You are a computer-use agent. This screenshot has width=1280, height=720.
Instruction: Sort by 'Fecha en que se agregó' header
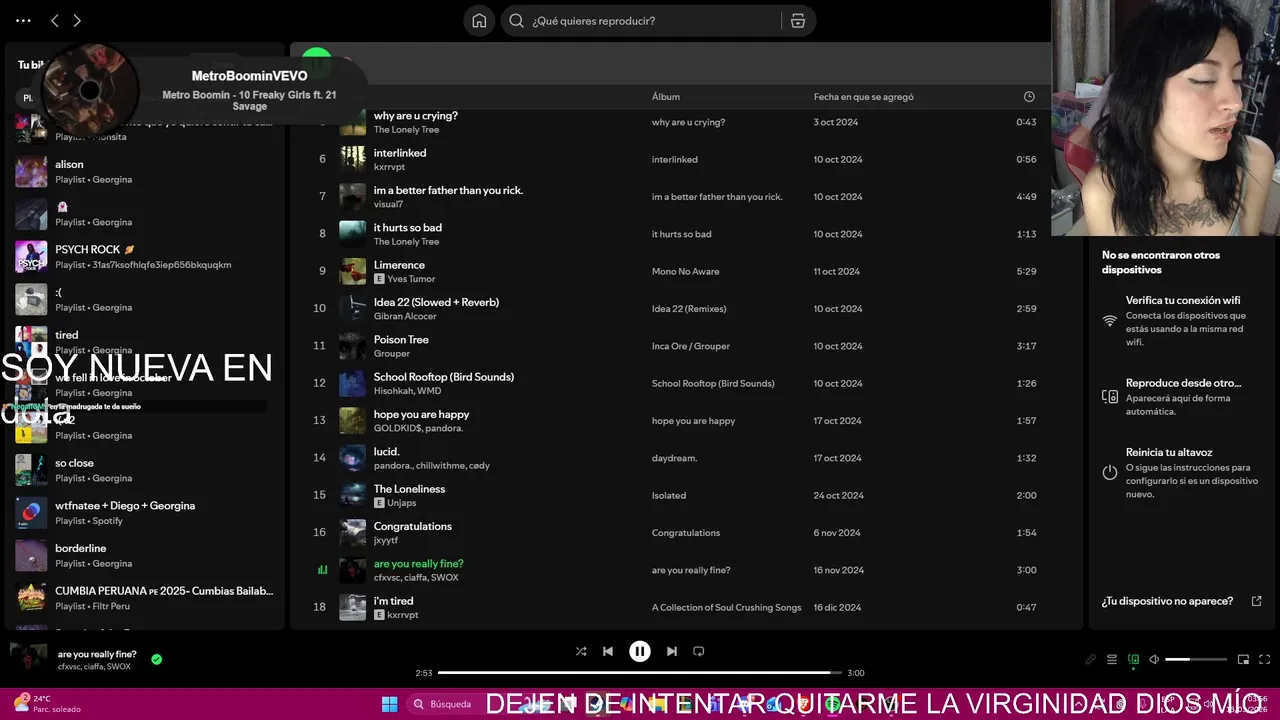click(864, 97)
